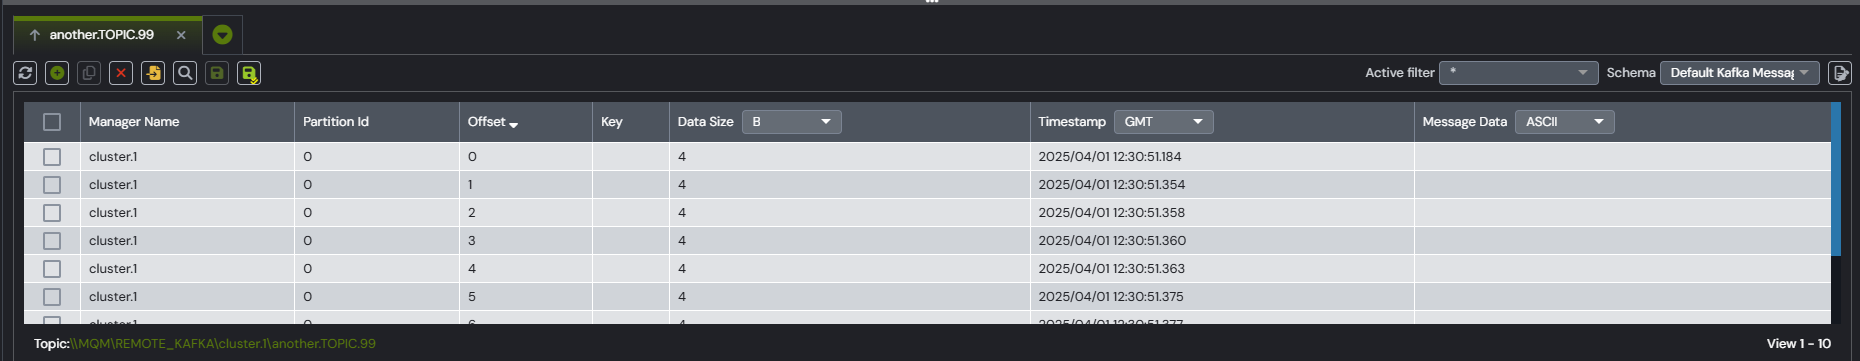Viewport: 1860px width, 361px height.
Task: Open the Active filter dropdown
Action: pos(1518,73)
